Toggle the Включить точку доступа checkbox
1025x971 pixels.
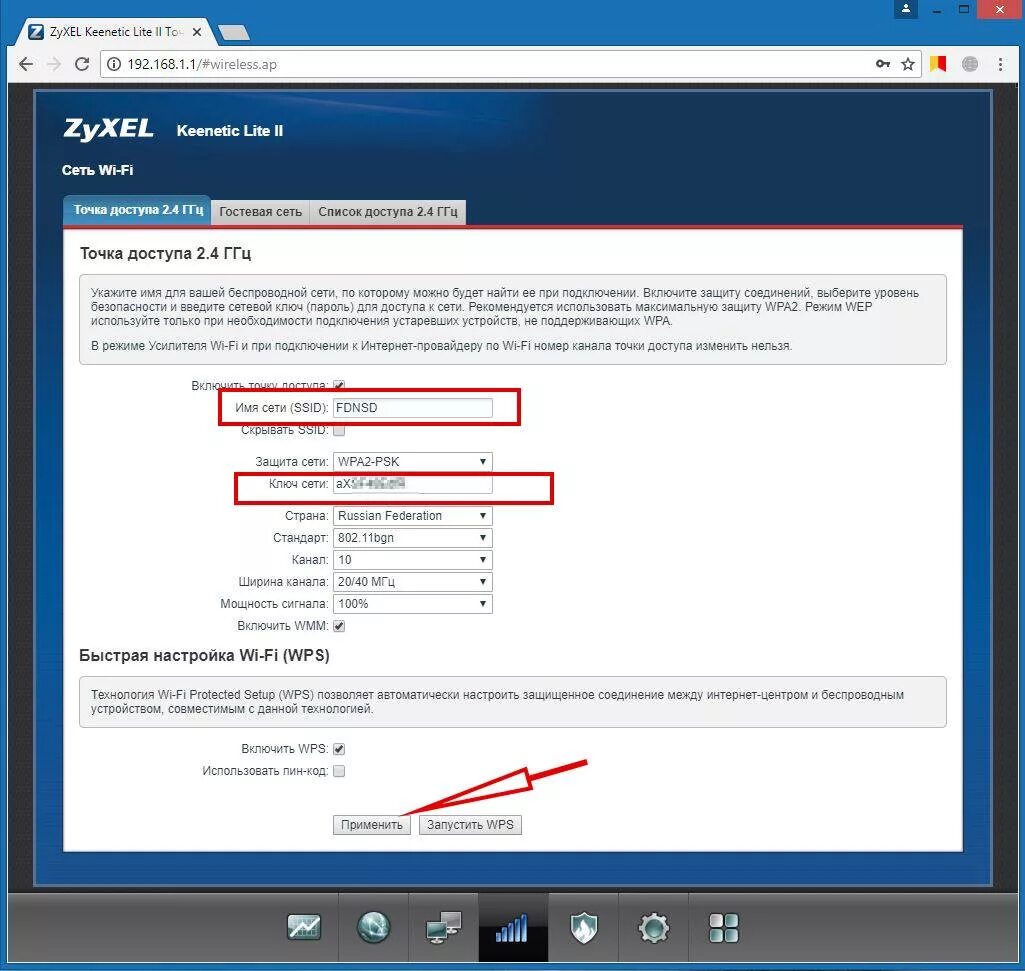tap(339, 385)
